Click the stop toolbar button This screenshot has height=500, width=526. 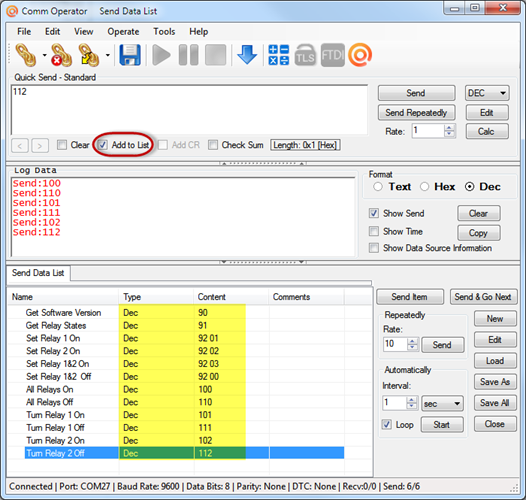(x=215, y=55)
